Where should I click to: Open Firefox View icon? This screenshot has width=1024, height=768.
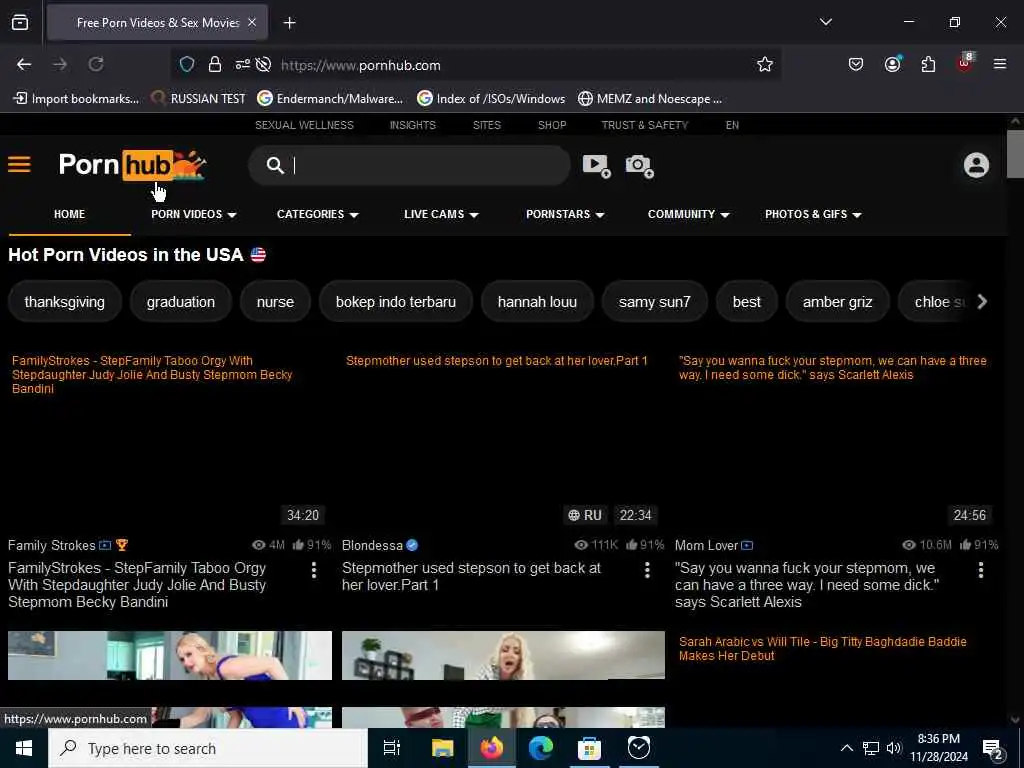(x=20, y=23)
